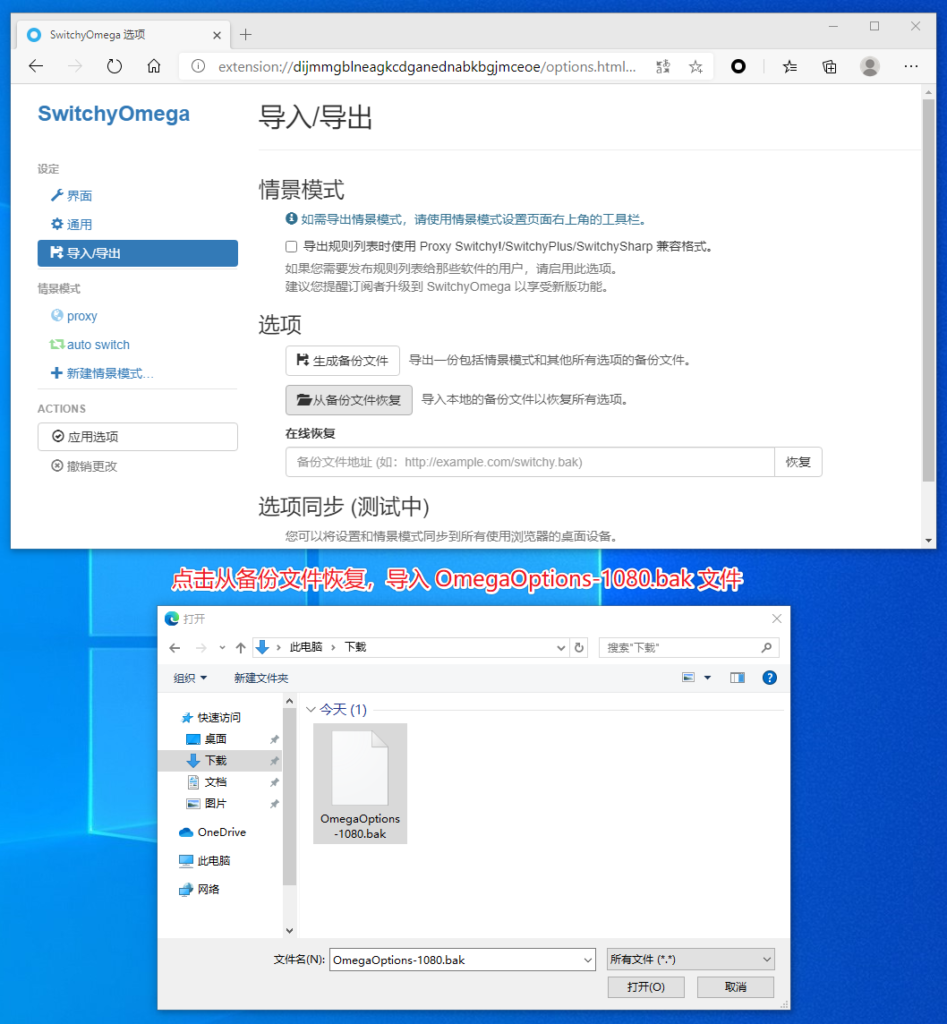
Task: Select the OmegaOptions-1080.bak file
Action: click(x=360, y=783)
